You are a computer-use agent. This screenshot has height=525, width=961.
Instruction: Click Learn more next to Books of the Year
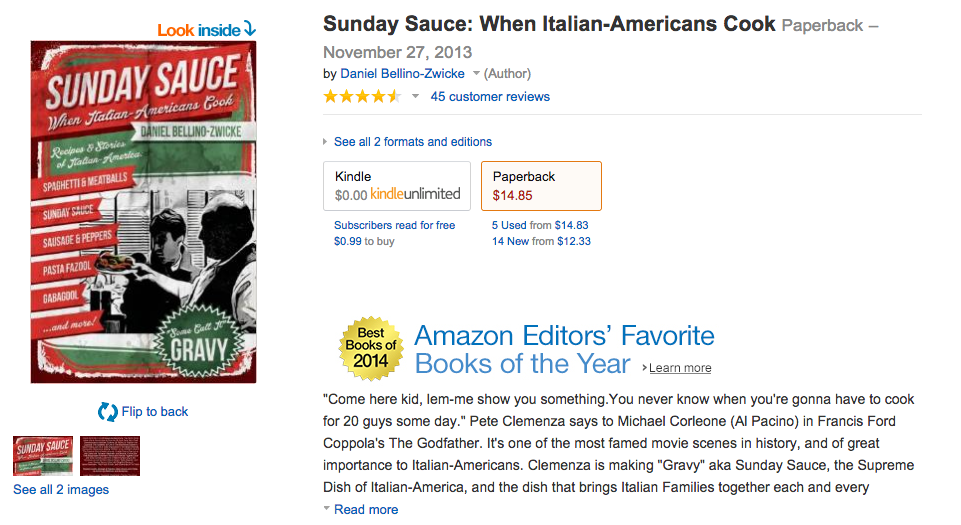[680, 368]
